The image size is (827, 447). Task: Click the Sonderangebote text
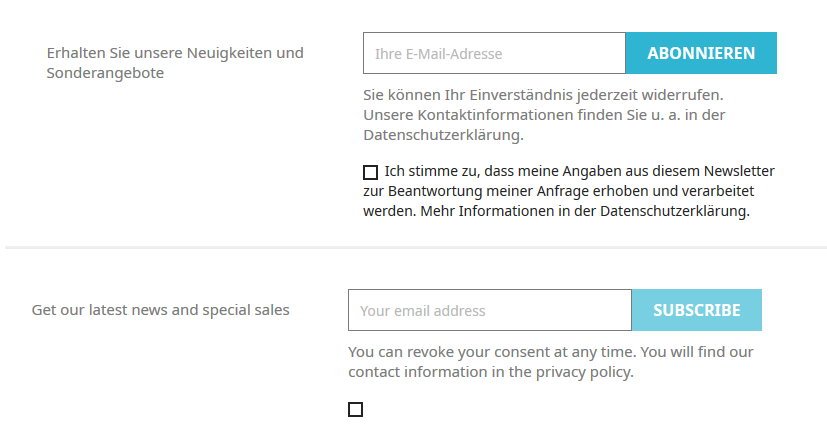click(x=105, y=73)
